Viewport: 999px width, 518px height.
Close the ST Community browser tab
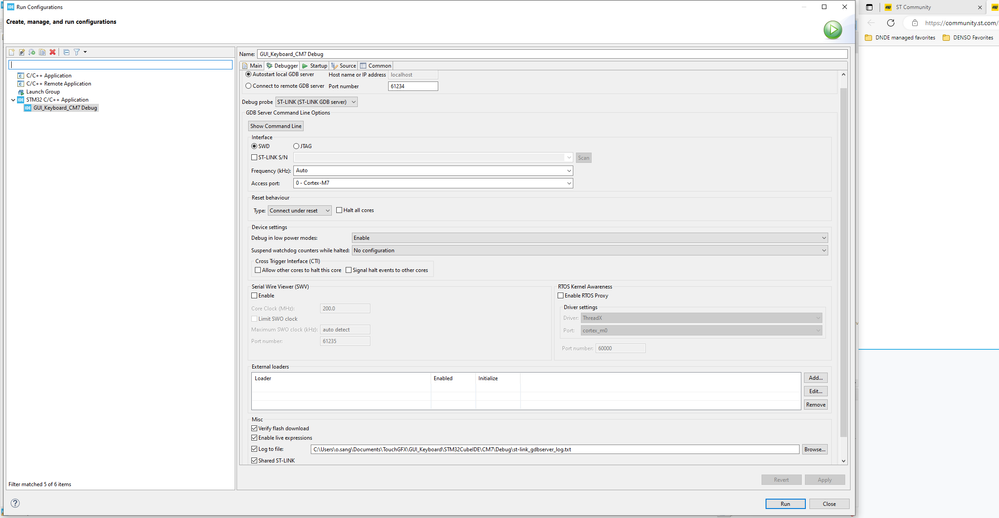click(980, 7)
